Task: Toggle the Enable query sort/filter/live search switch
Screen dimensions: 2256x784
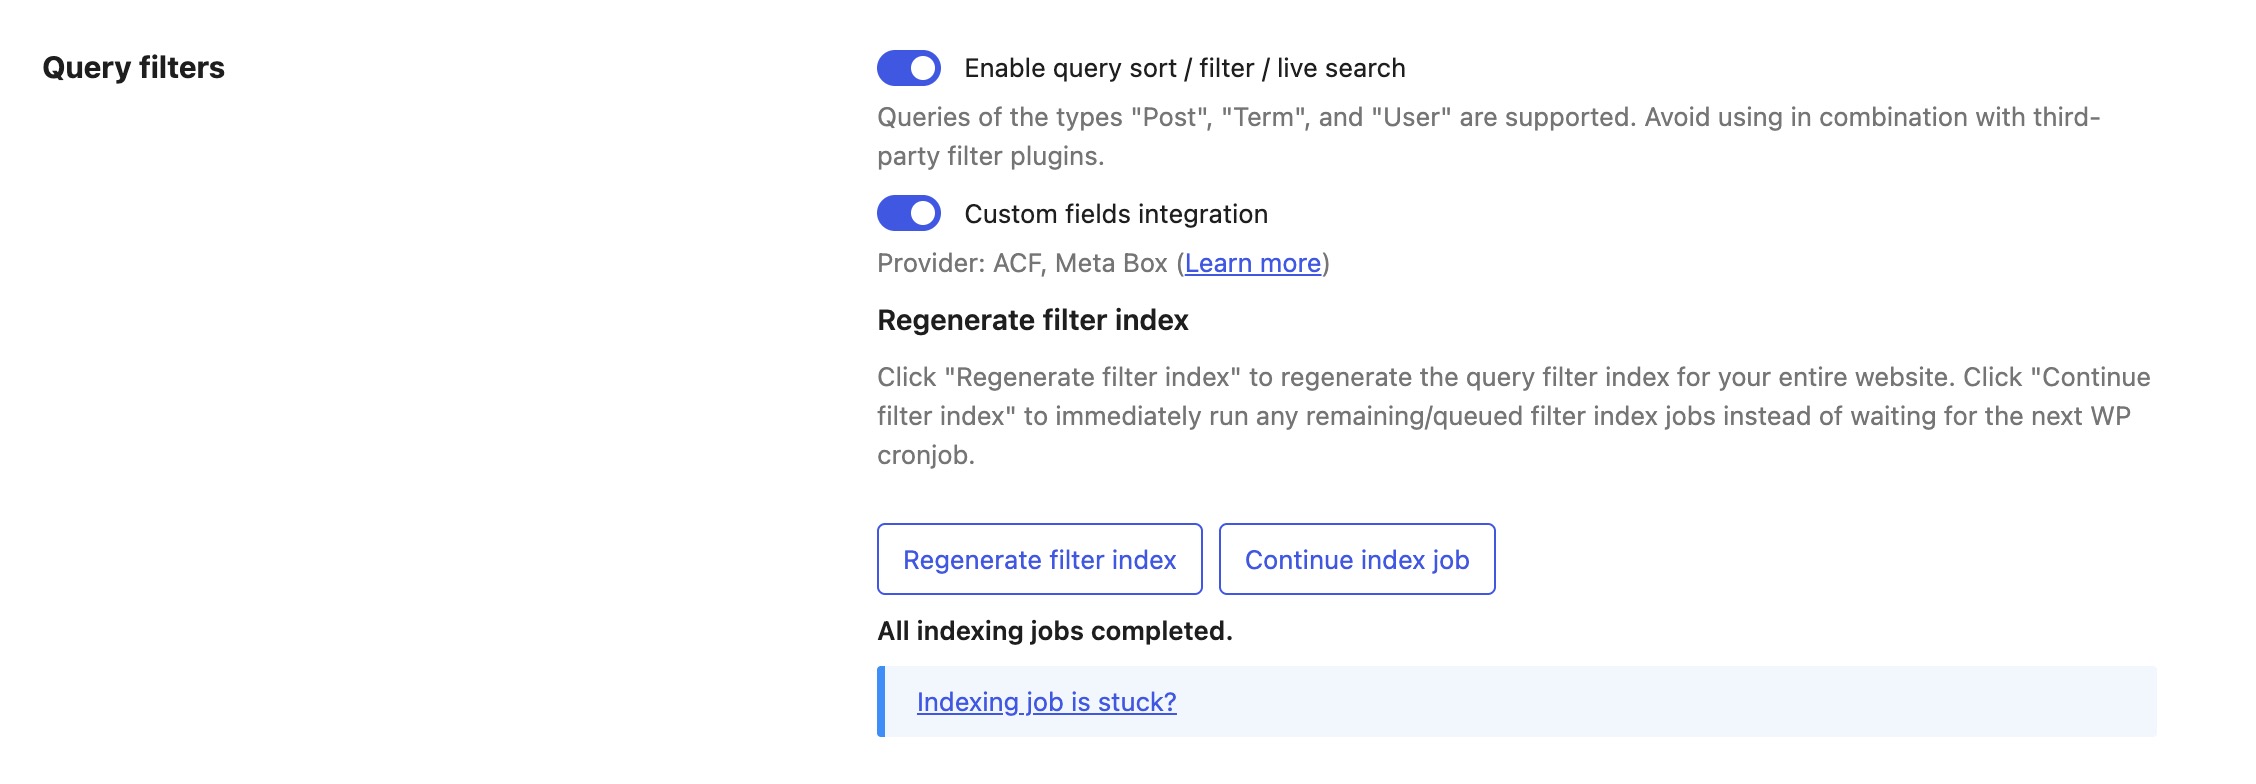Action: tap(908, 68)
